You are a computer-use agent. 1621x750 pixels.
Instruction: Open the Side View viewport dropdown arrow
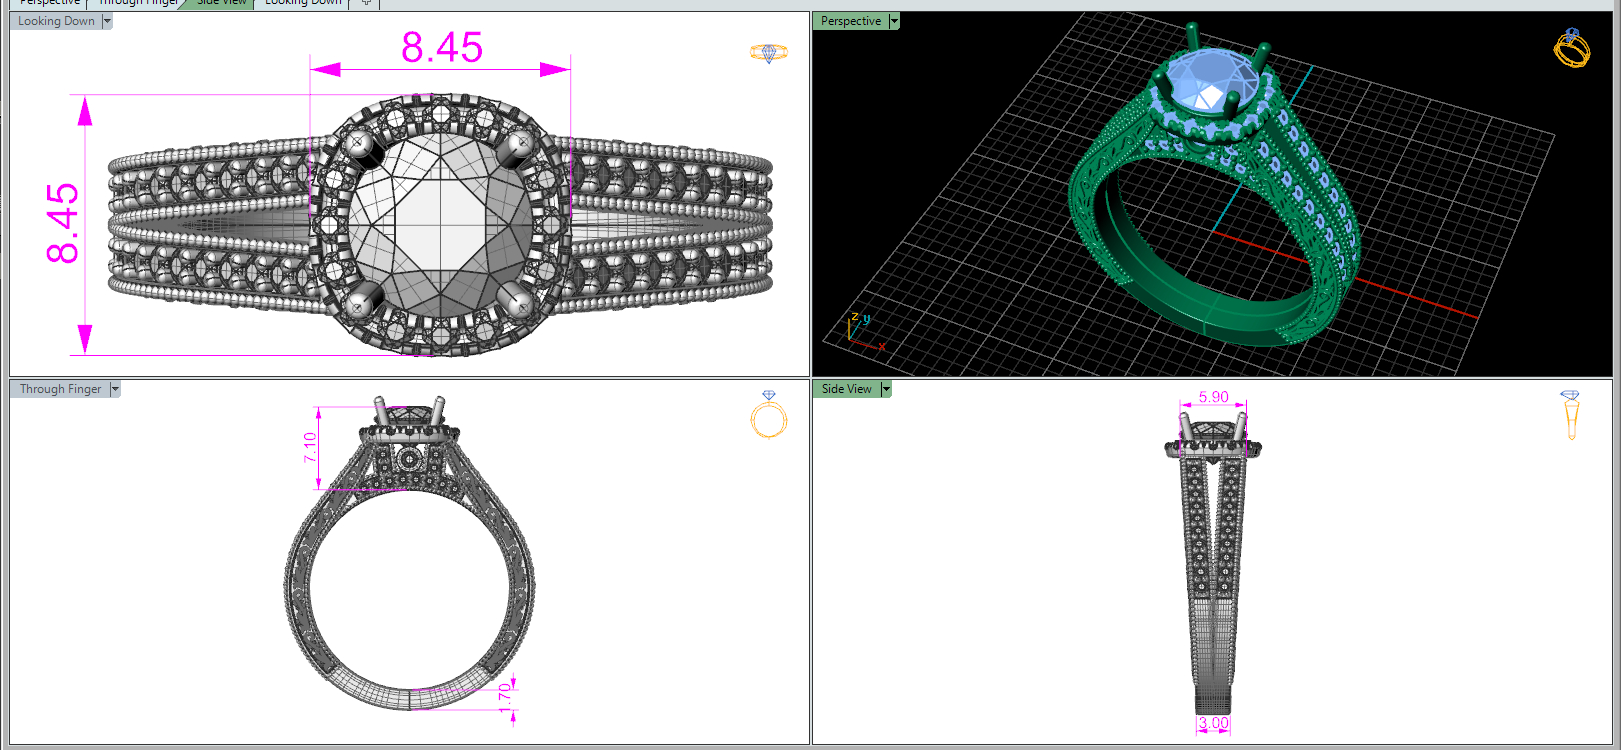point(886,389)
